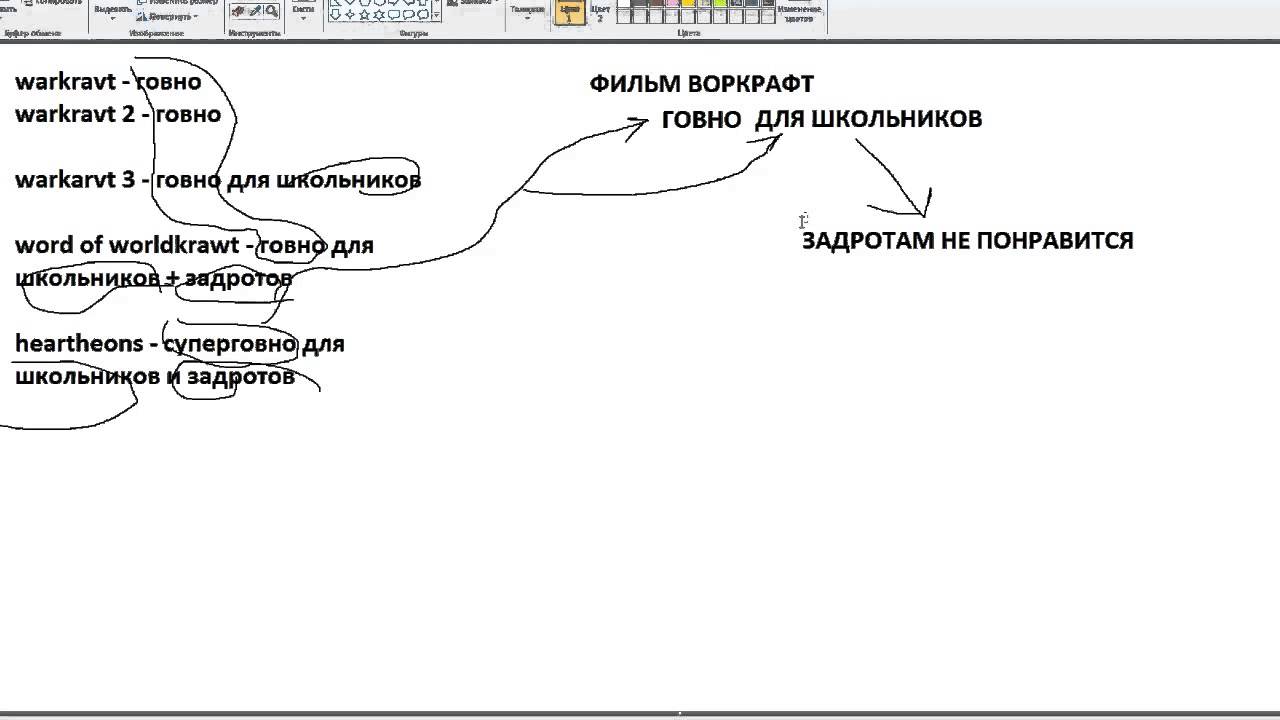Open Изменение цветов color editor
Viewport: 1280px width, 720px height.
[x=799, y=12]
